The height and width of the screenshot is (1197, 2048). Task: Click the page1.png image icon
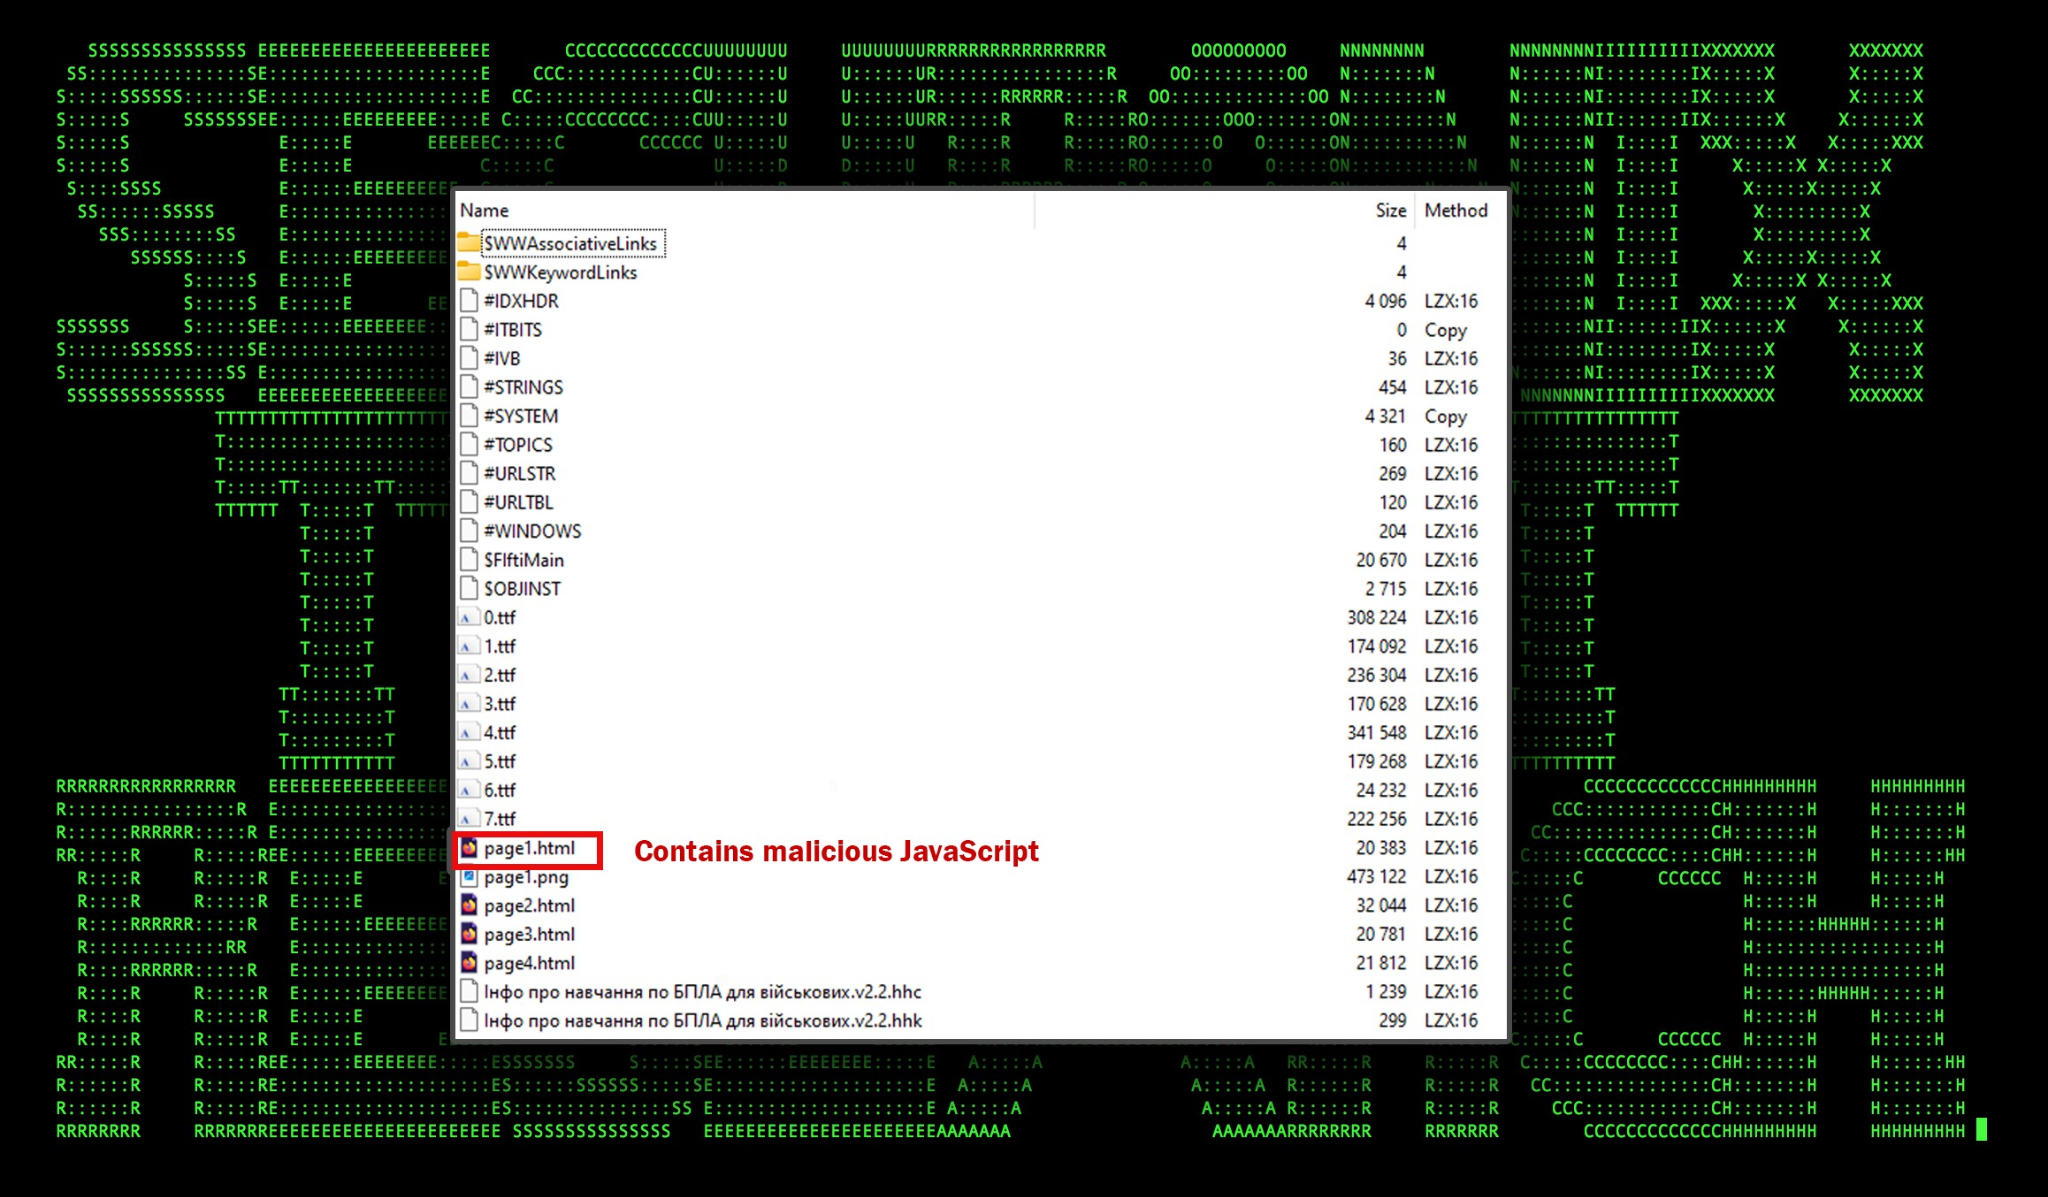(x=468, y=877)
